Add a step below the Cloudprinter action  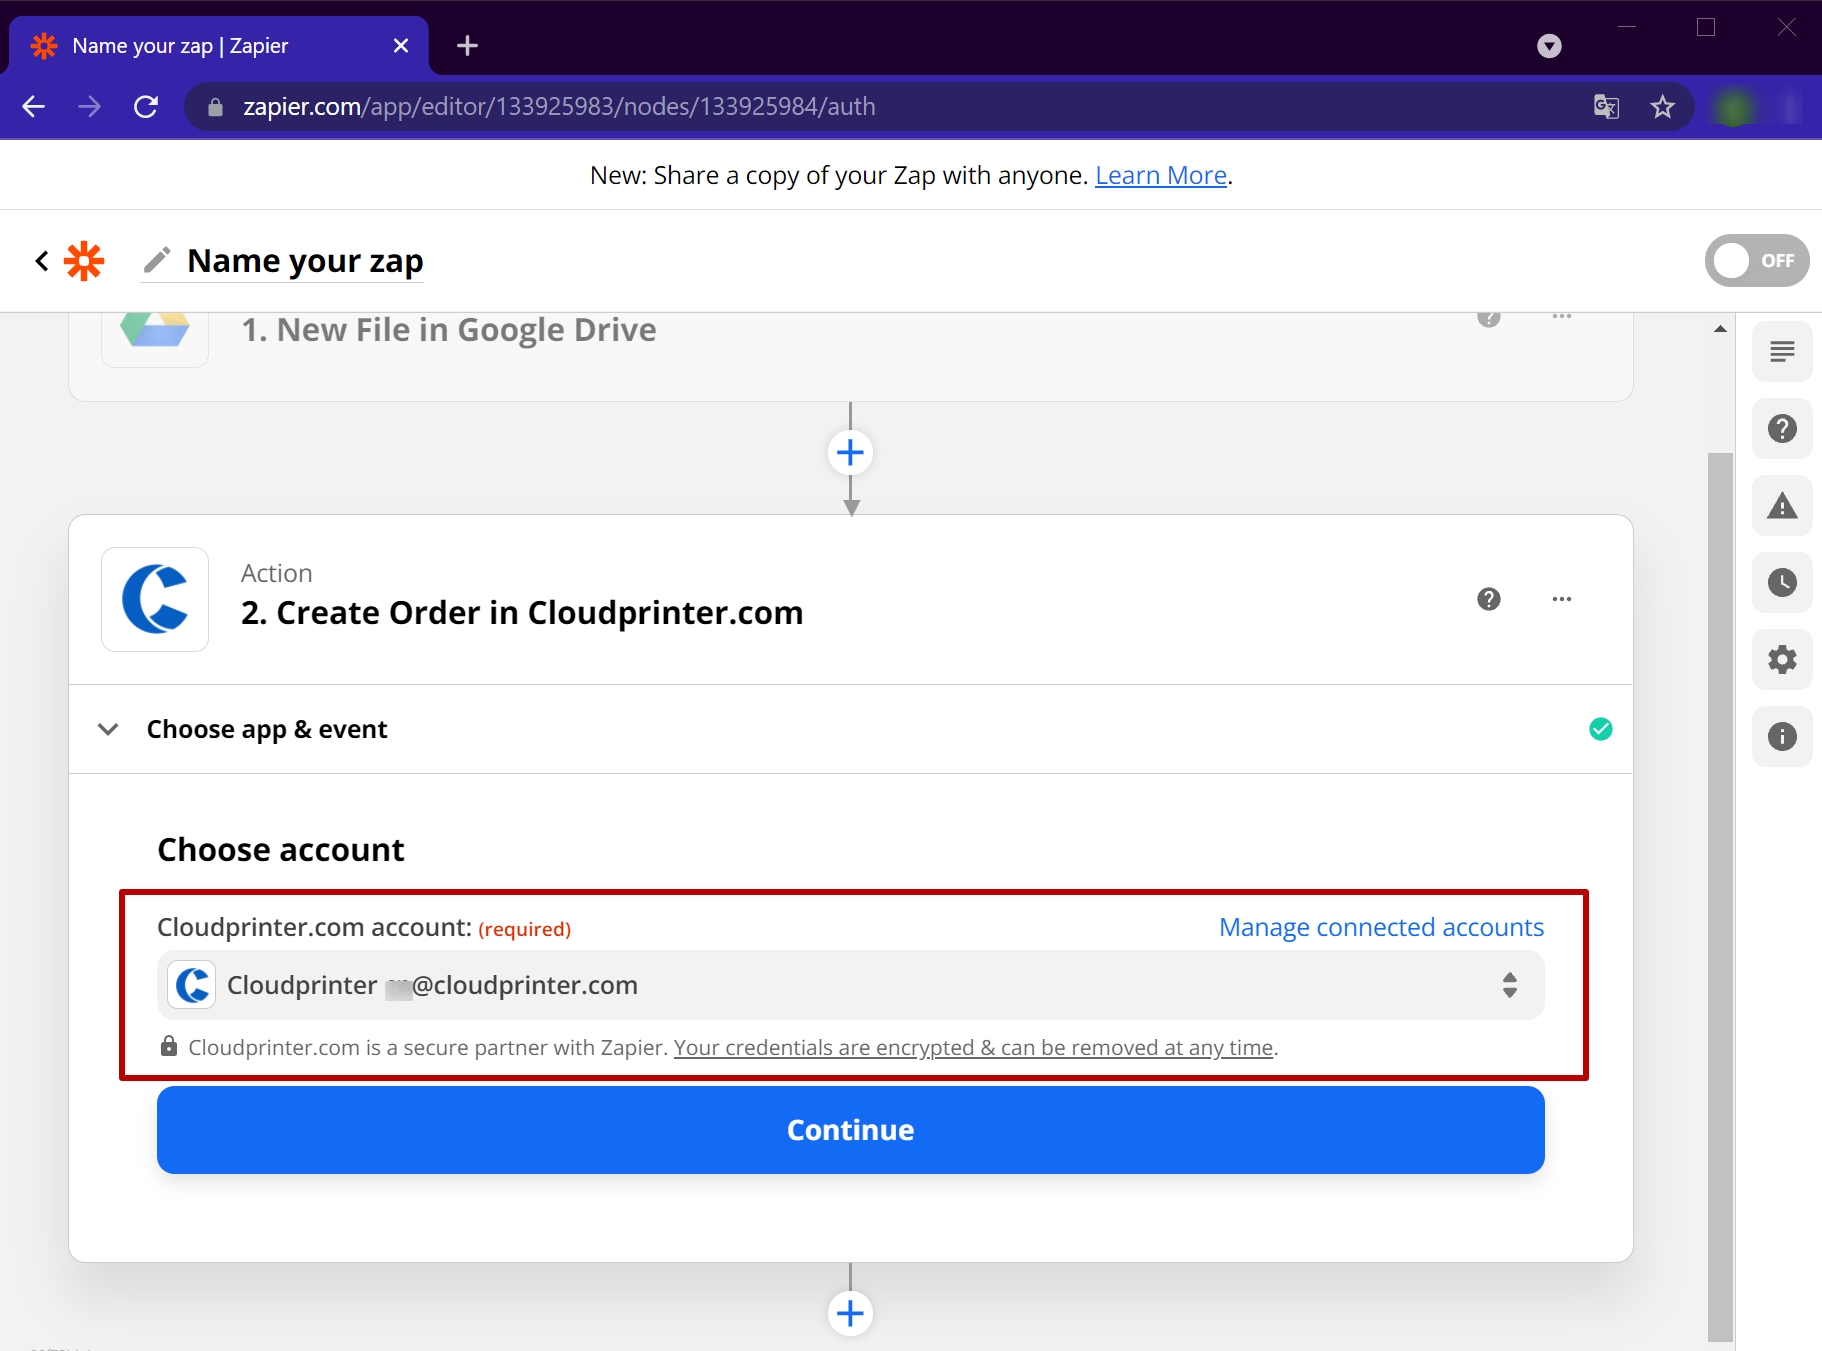(x=851, y=1313)
